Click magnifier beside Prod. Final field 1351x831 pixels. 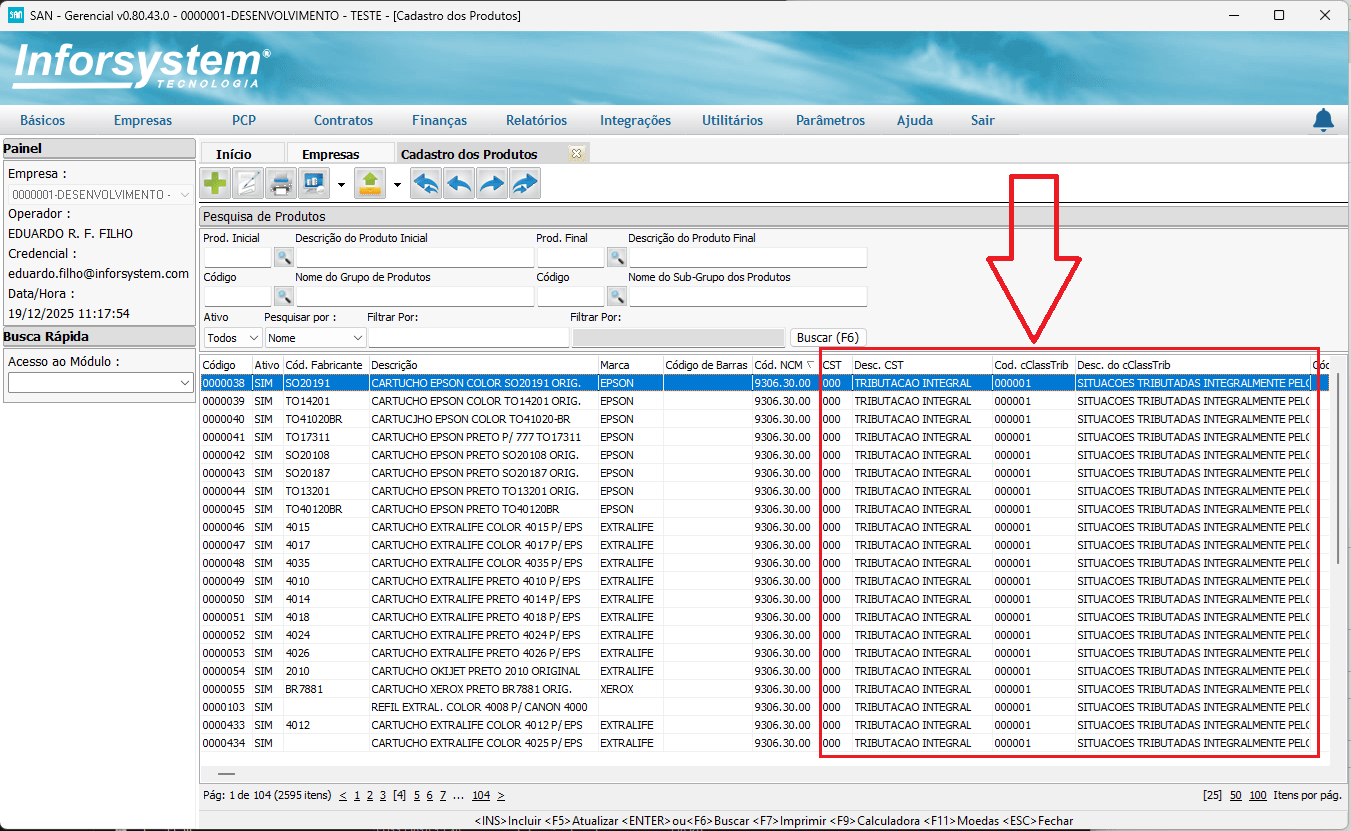(x=617, y=257)
